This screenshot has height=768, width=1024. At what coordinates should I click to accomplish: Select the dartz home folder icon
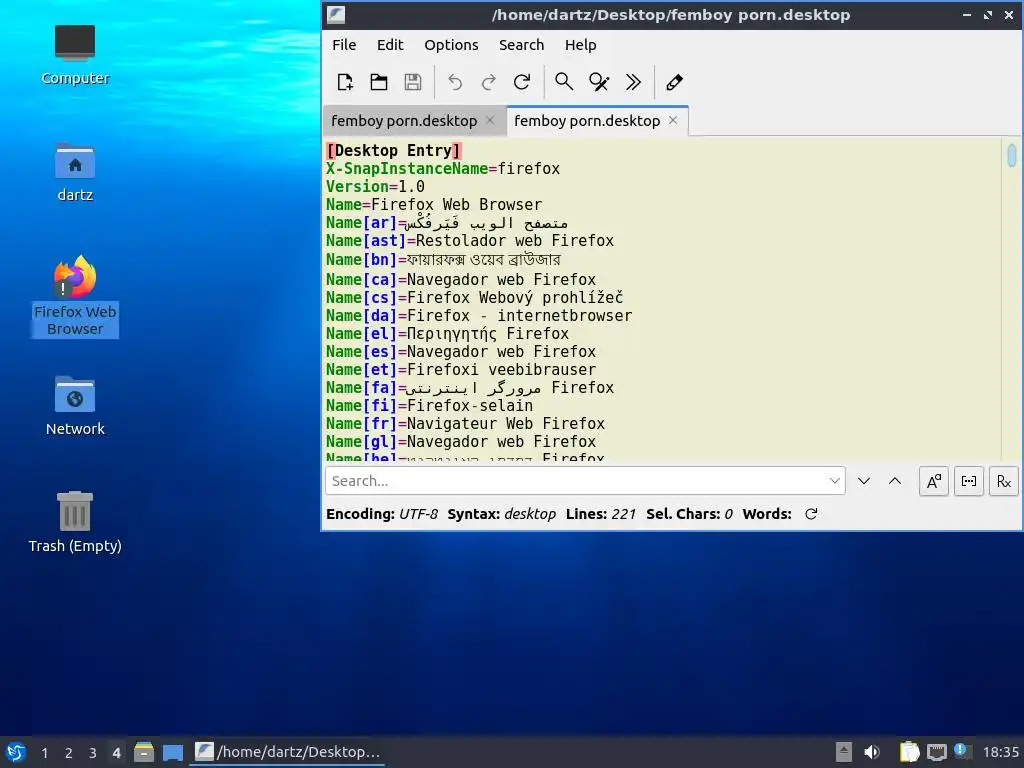tap(75, 172)
